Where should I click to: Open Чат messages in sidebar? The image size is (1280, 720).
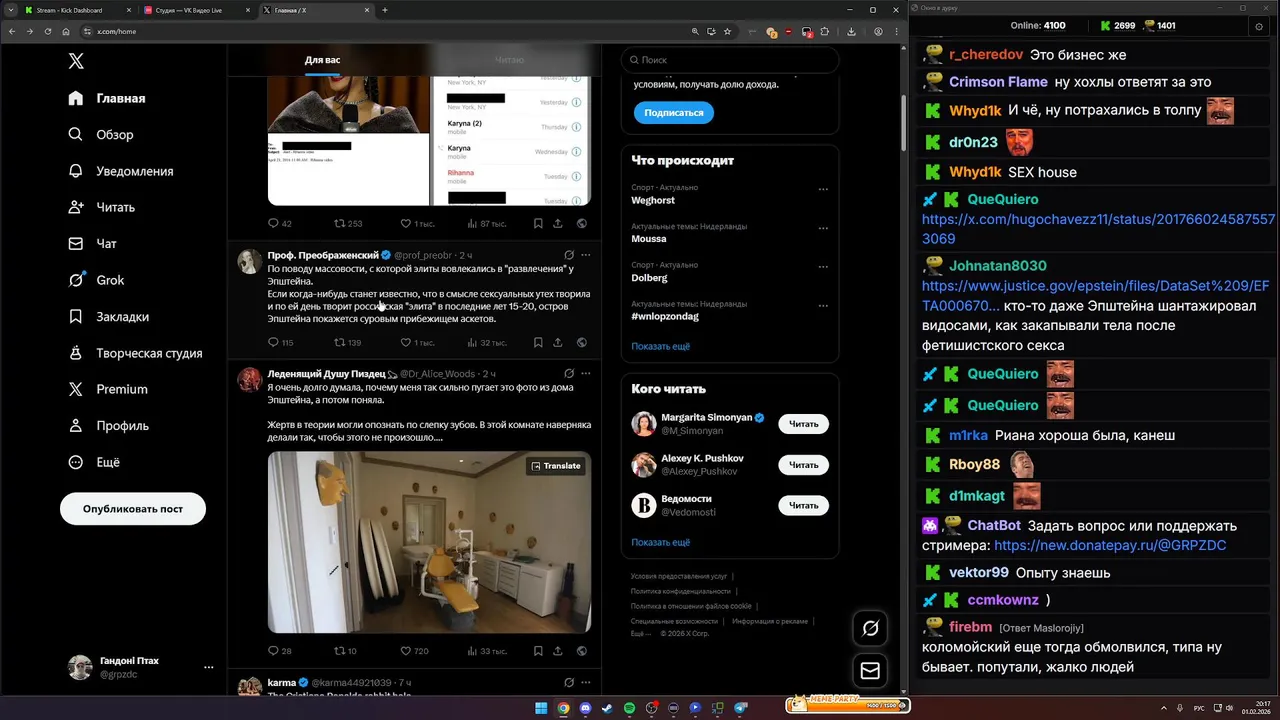(92, 244)
